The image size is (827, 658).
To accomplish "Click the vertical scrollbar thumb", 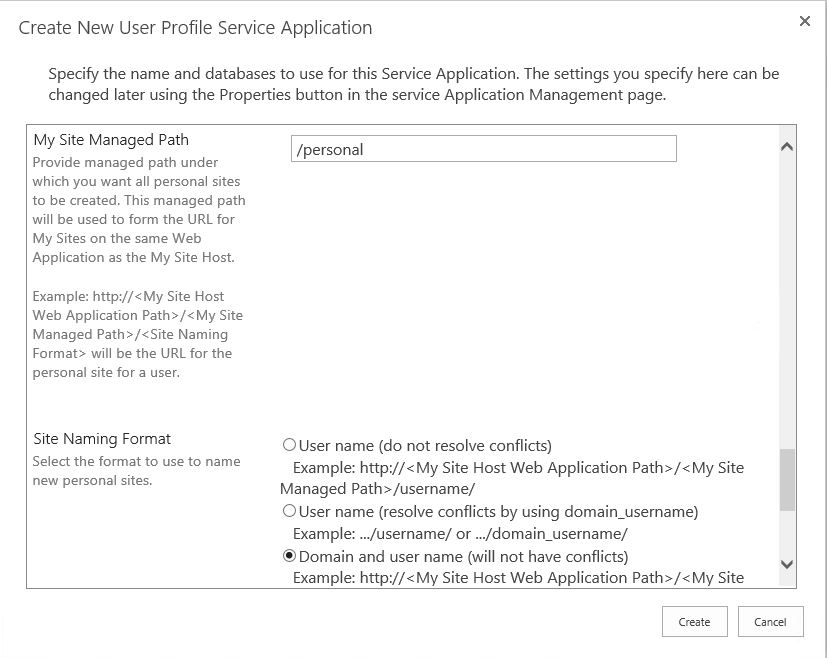I will coord(786,479).
